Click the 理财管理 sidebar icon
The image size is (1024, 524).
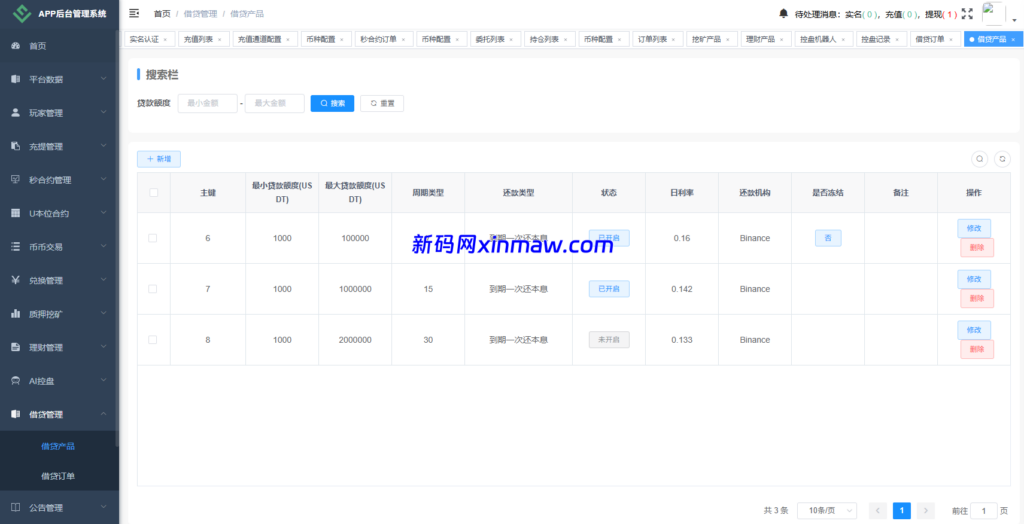[x=16, y=347]
